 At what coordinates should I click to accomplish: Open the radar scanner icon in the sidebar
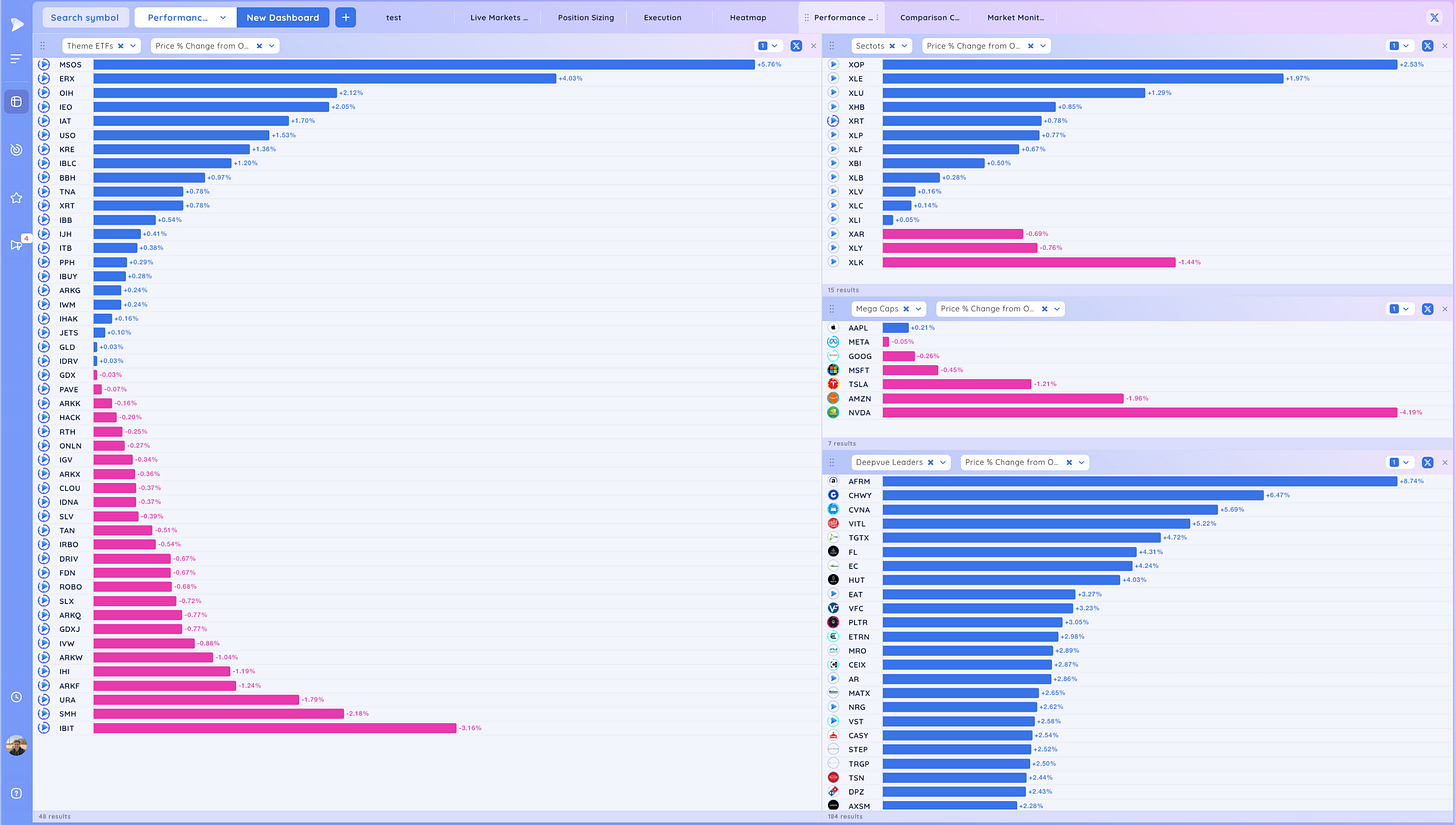16,150
